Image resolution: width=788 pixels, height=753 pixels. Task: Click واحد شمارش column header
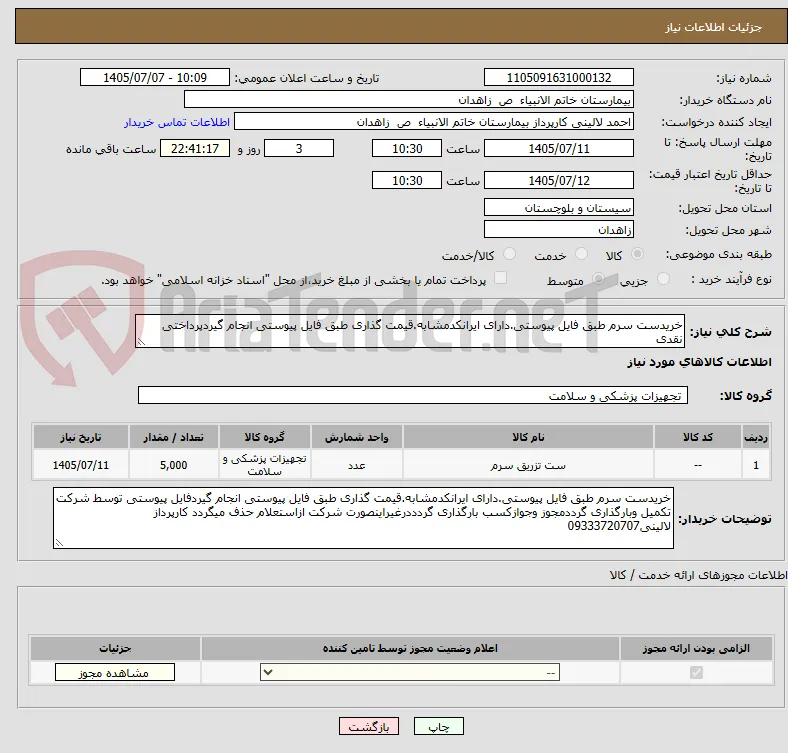coord(356,437)
